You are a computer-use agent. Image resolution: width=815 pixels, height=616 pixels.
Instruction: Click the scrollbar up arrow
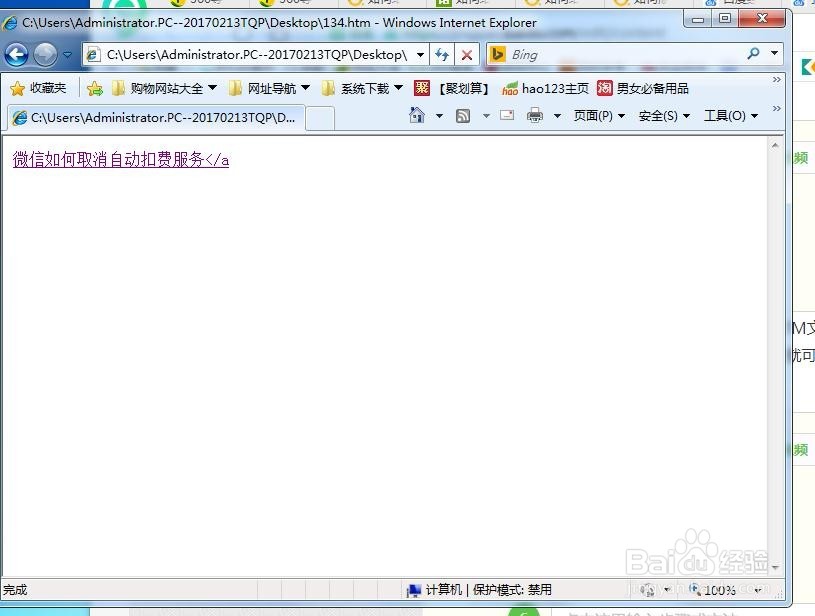pos(775,146)
